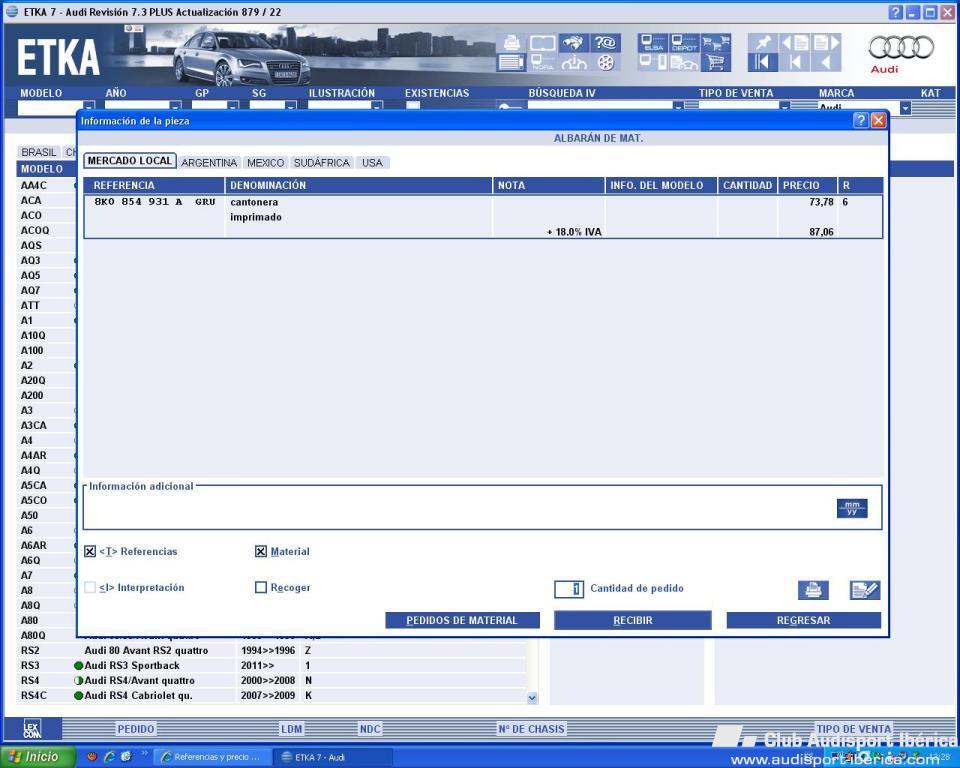Open the DEPOT toolbar icon
Image resolution: width=960 pixels, height=768 pixels.
(x=684, y=42)
